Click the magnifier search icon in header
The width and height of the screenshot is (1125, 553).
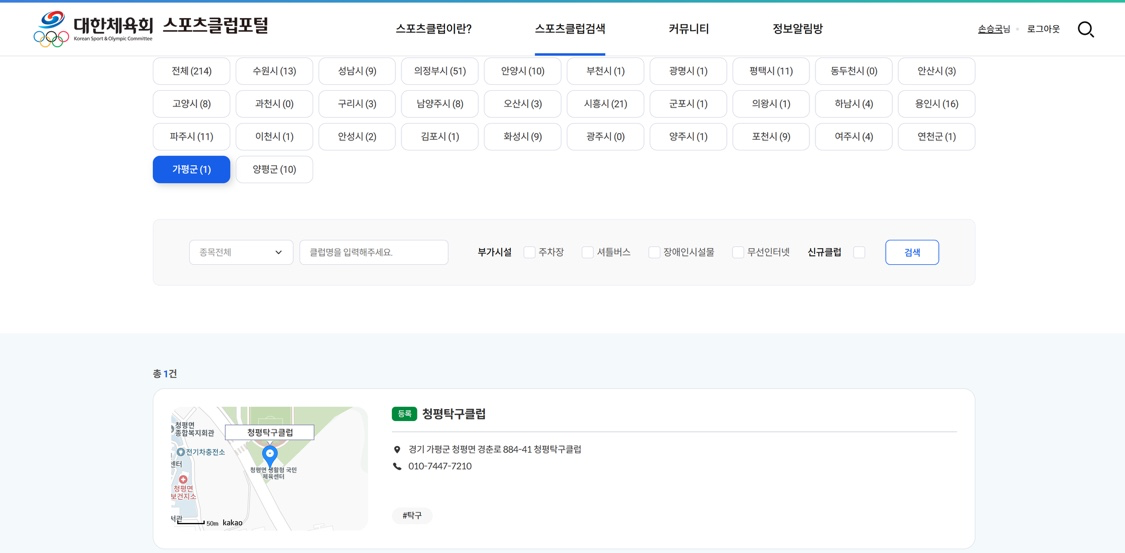[1085, 29]
